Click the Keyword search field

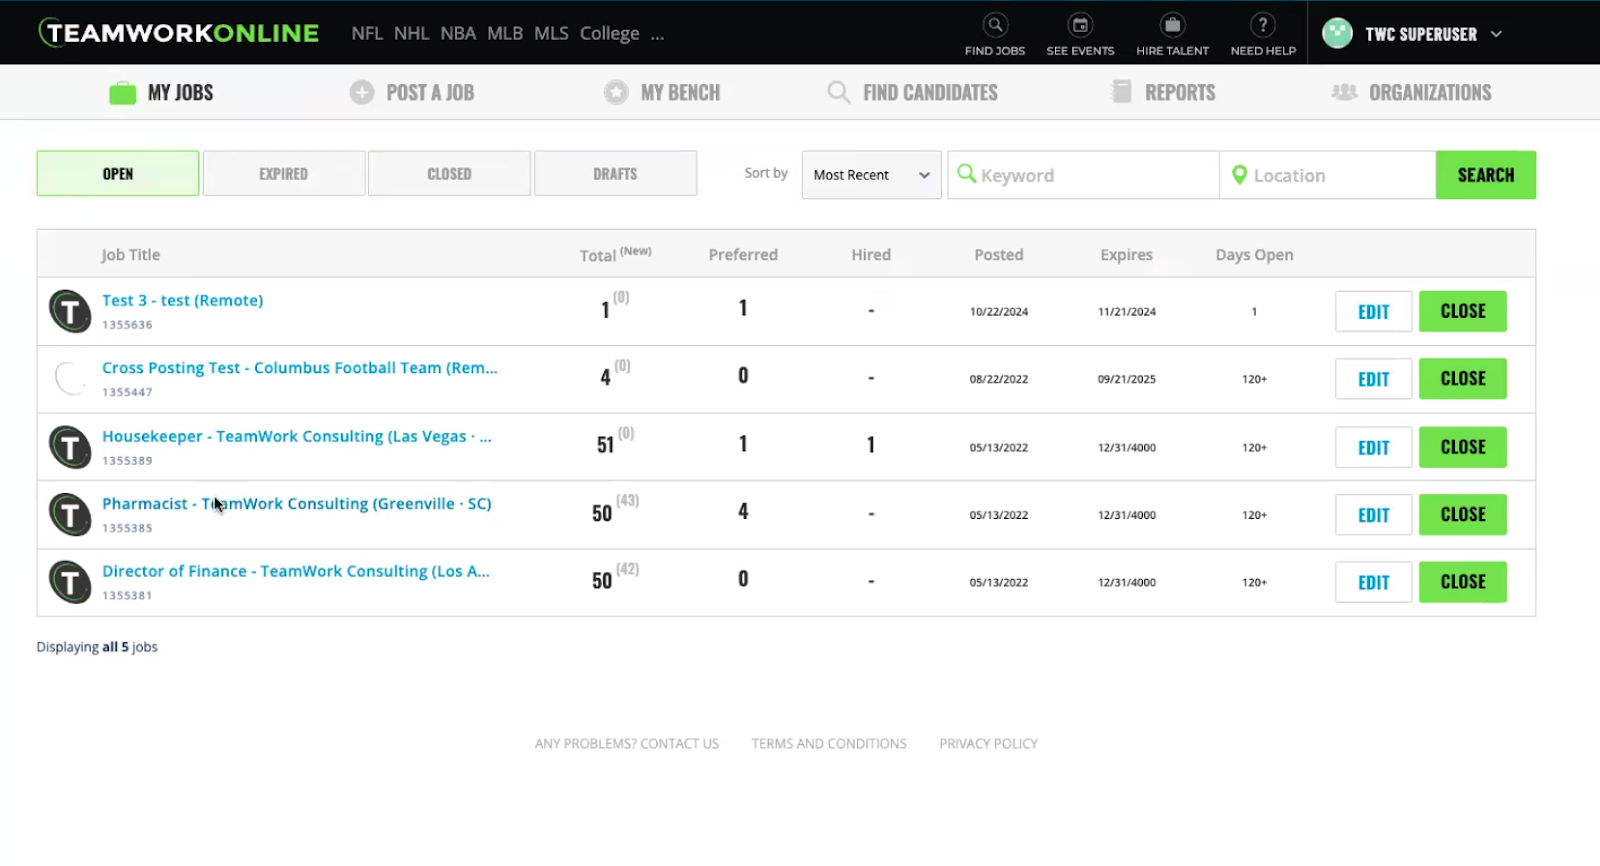coord(1084,175)
